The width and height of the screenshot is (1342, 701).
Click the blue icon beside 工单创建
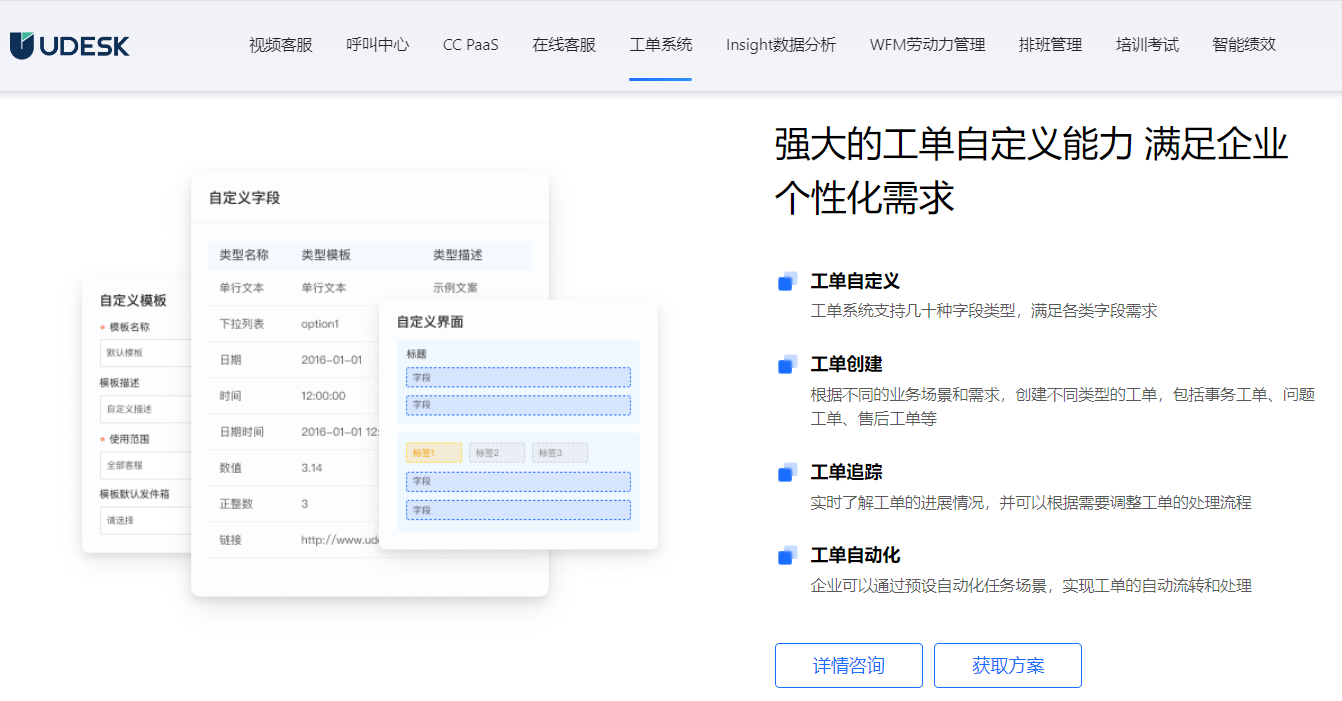click(x=787, y=365)
